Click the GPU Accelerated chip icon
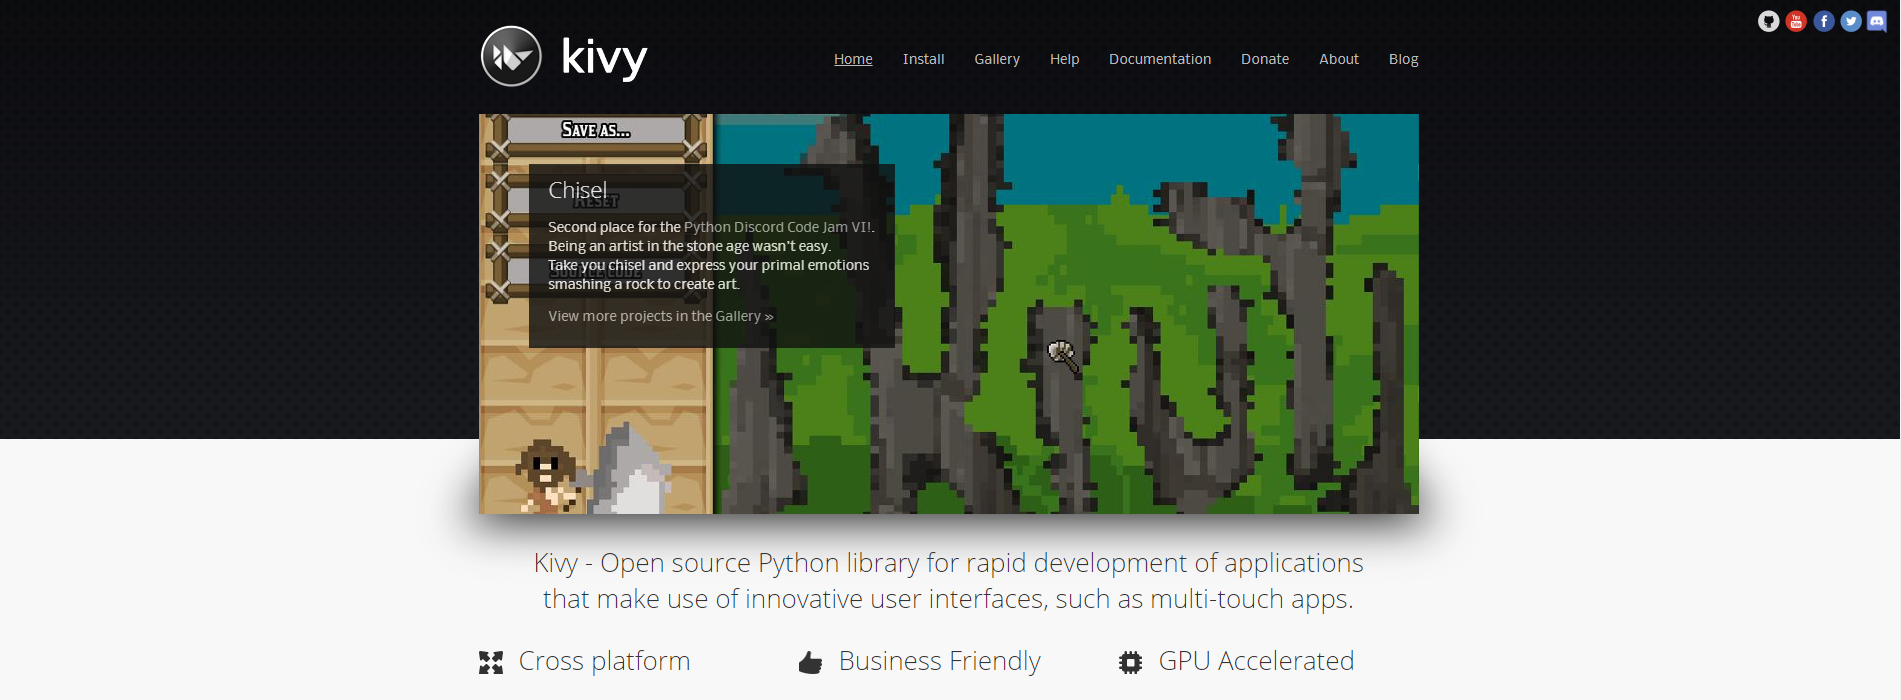Screen dimensions: 1901x700 tap(1130, 662)
